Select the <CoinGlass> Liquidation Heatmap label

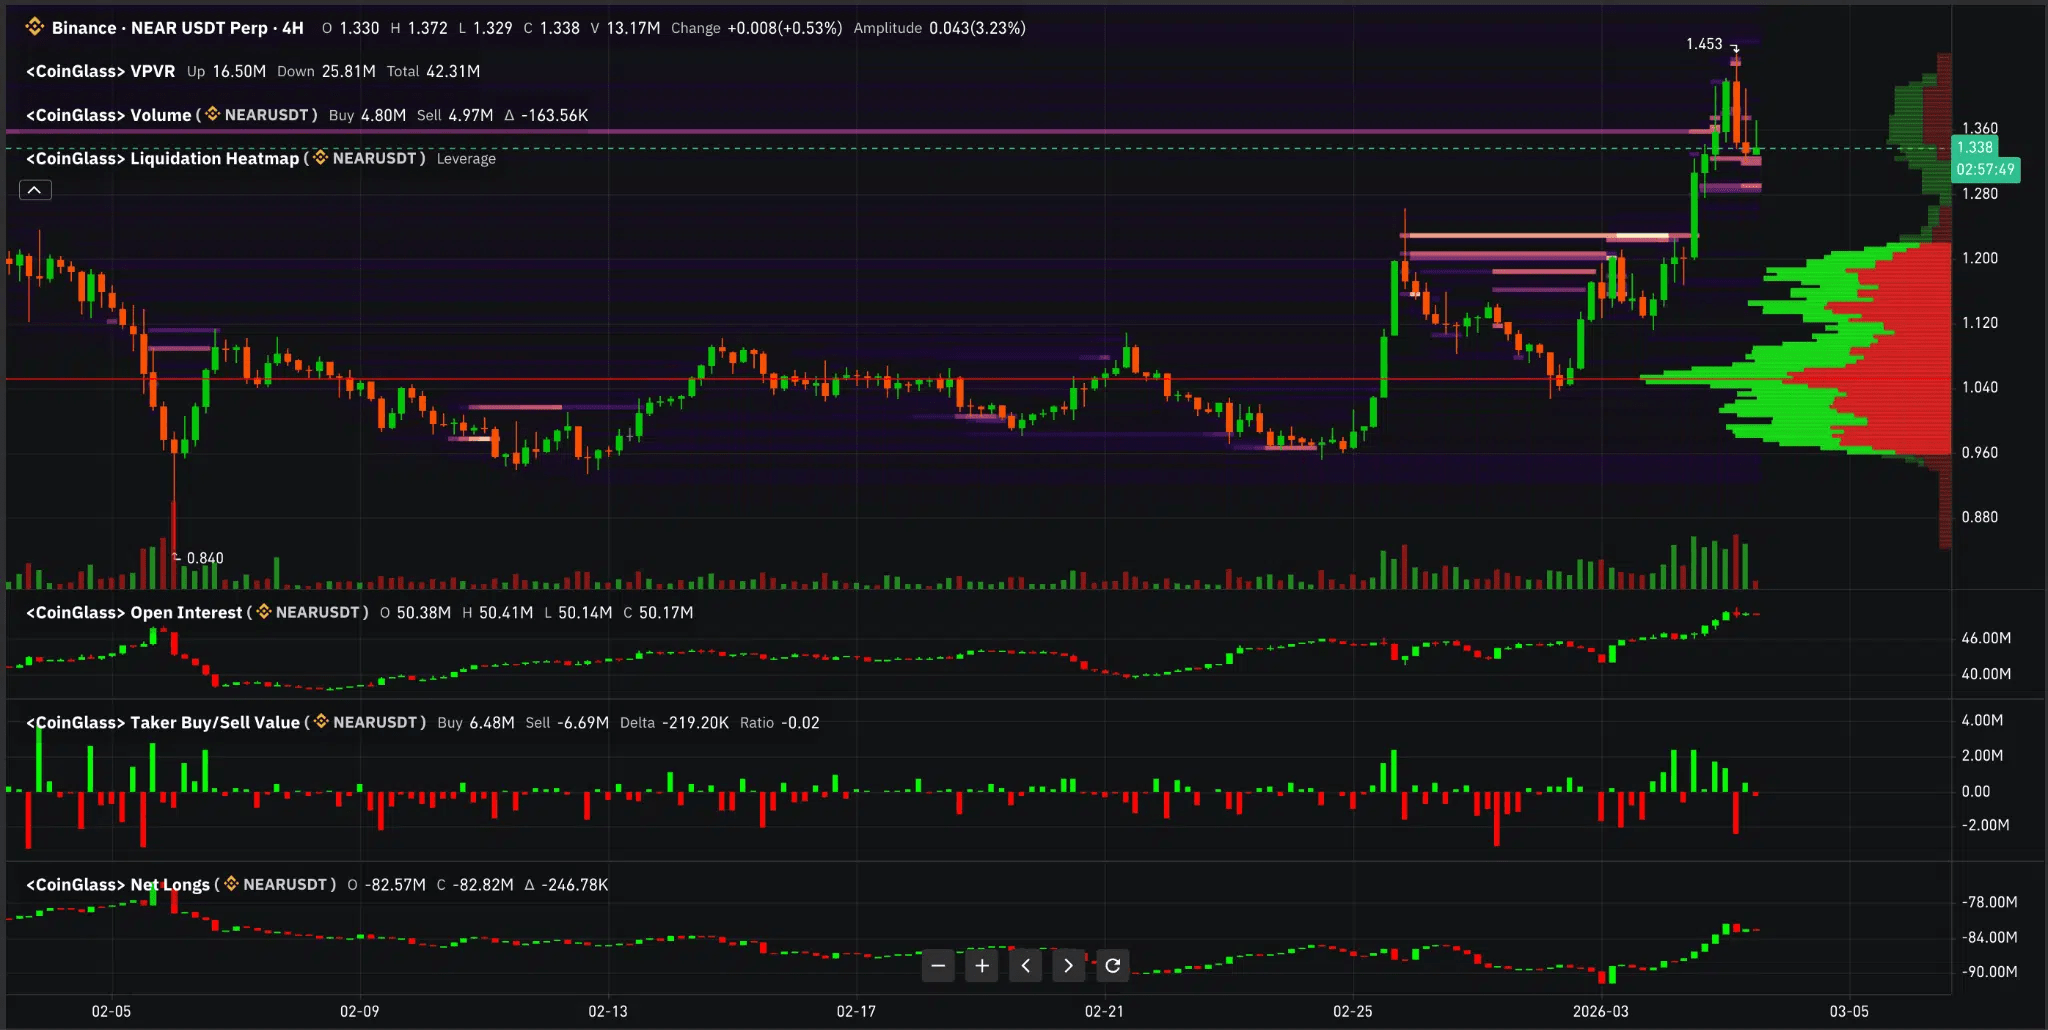coord(162,158)
